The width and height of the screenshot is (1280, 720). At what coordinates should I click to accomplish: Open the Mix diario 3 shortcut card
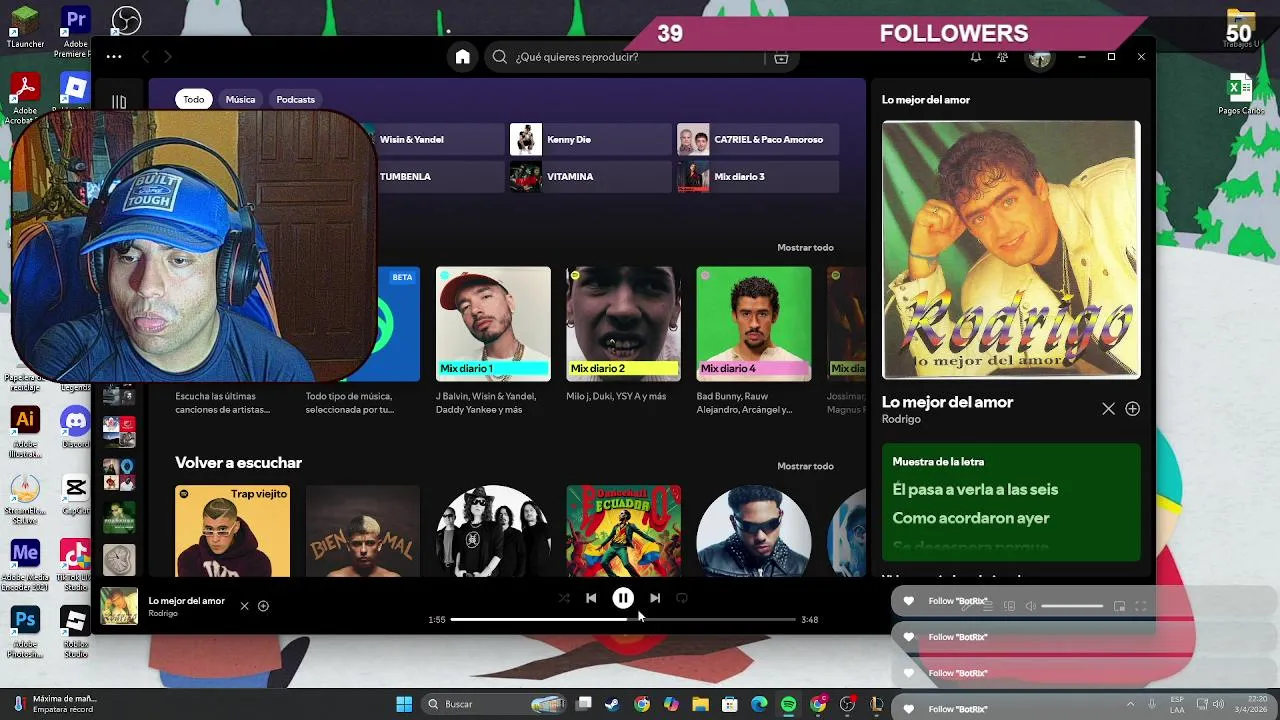coord(758,176)
